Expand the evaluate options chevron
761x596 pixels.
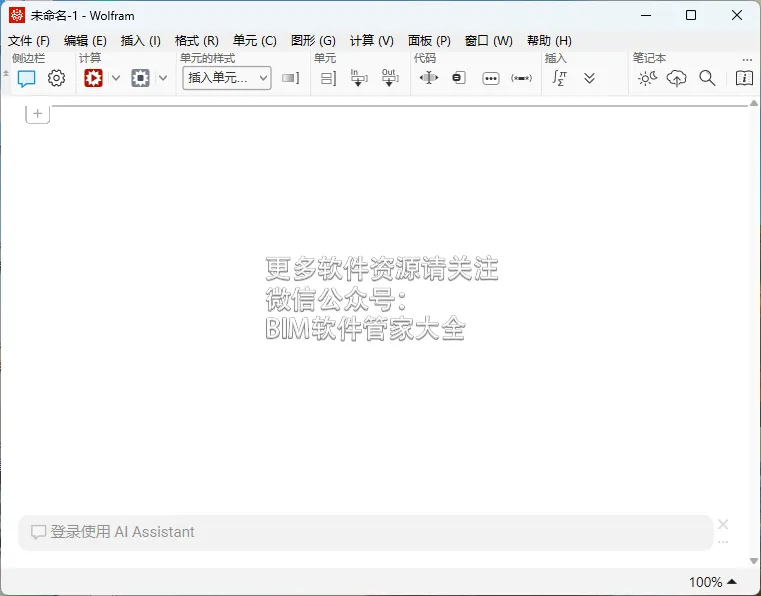116,78
